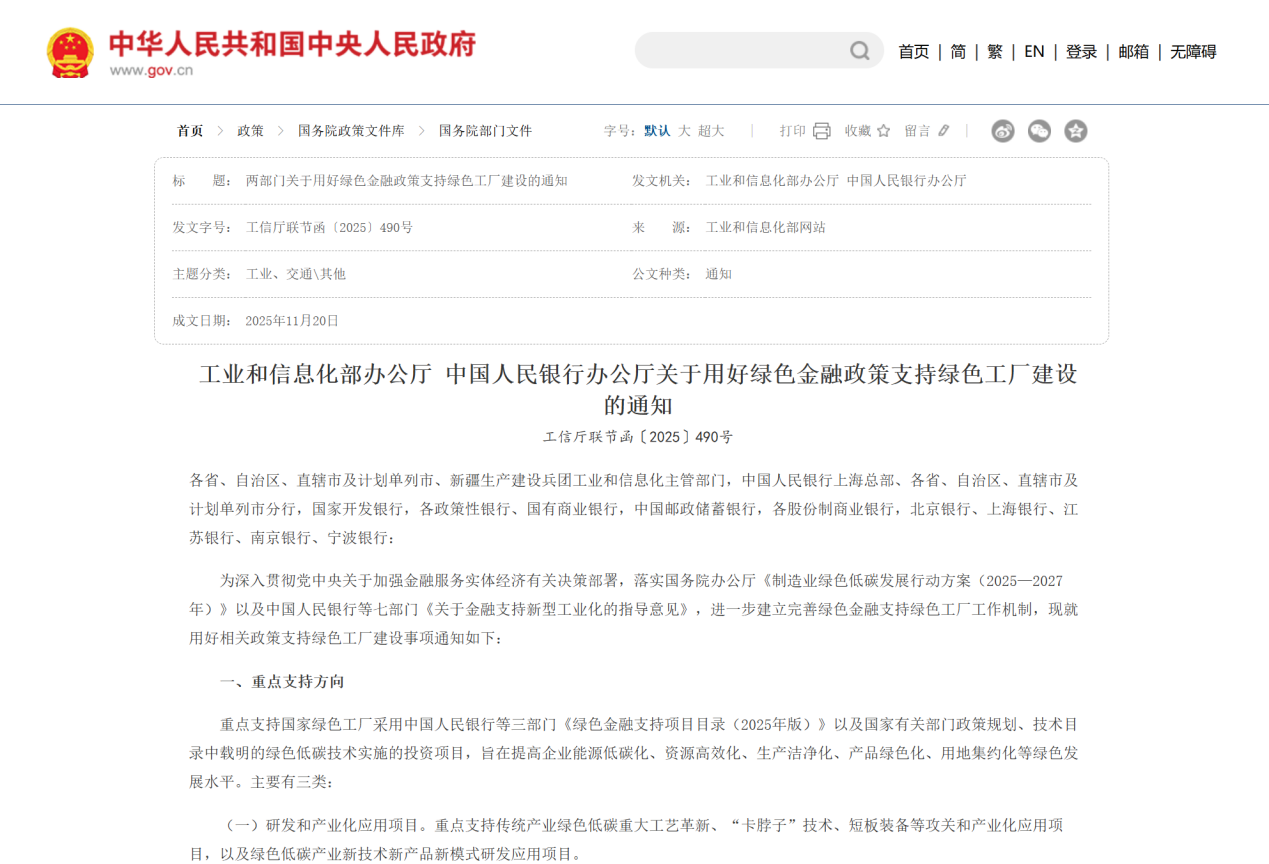Click the printer icon

[x=822, y=131]
